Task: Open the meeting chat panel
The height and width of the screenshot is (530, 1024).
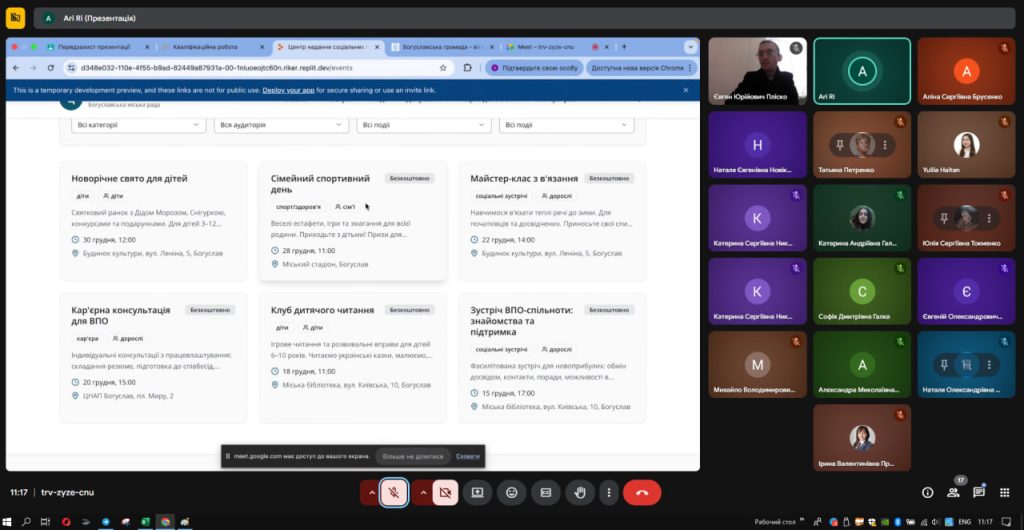Action: point(979,492)
